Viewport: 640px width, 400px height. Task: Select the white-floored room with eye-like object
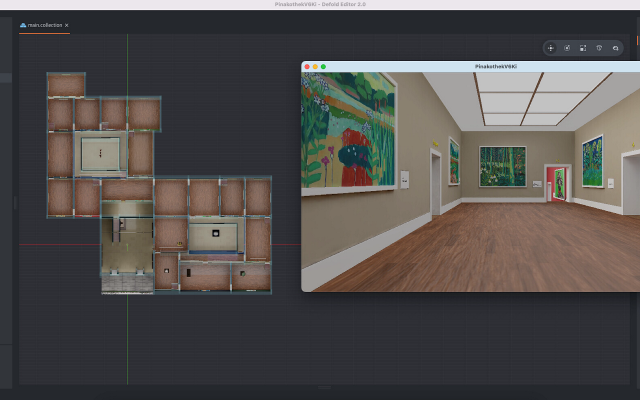tap(216, 235)
